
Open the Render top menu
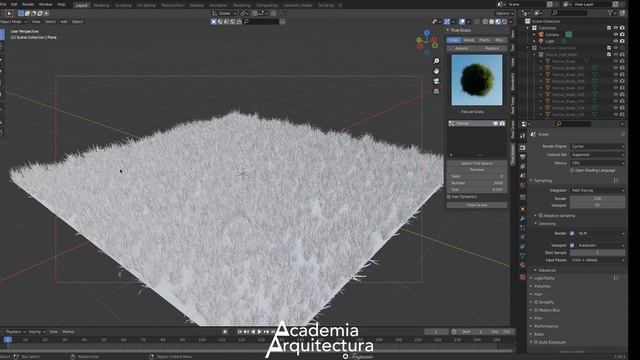pyautogui.click(x=28, y=4)
